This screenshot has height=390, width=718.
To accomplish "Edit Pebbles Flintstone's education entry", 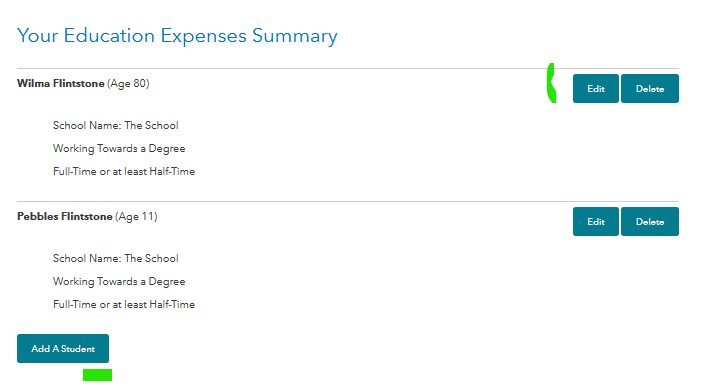I will click(x=595, y=222).
